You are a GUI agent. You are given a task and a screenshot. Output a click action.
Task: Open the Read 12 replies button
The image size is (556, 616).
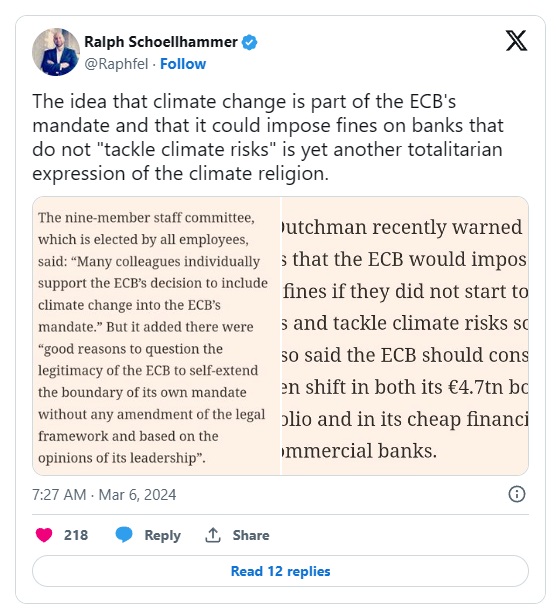(280, 571)
